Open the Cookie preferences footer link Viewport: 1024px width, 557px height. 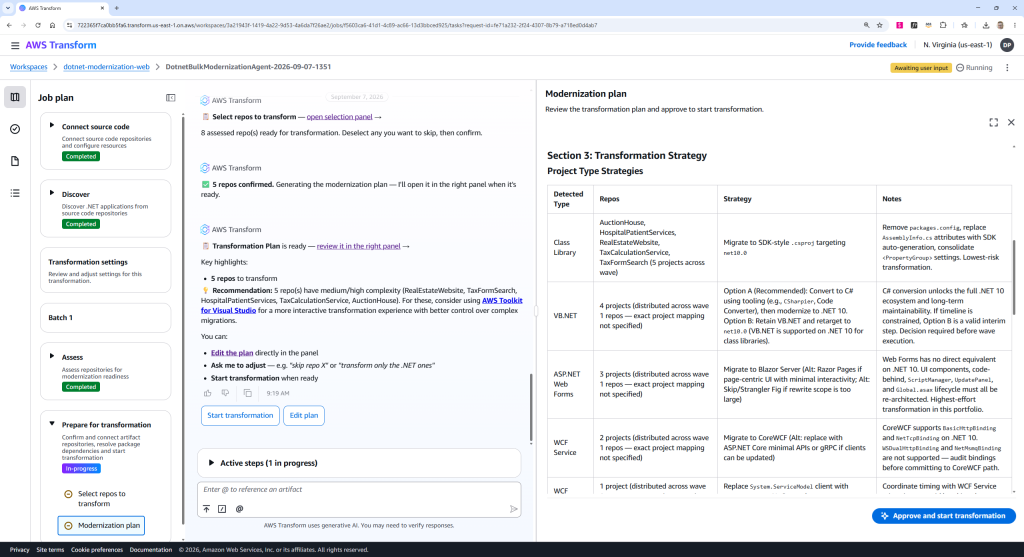(97, 550)
